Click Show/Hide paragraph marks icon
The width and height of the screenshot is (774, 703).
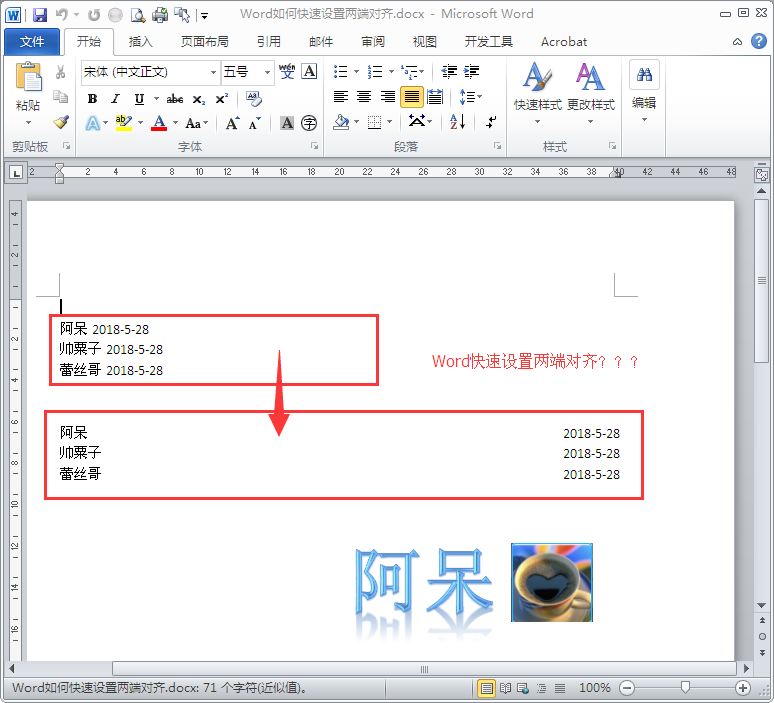[491, 121]
